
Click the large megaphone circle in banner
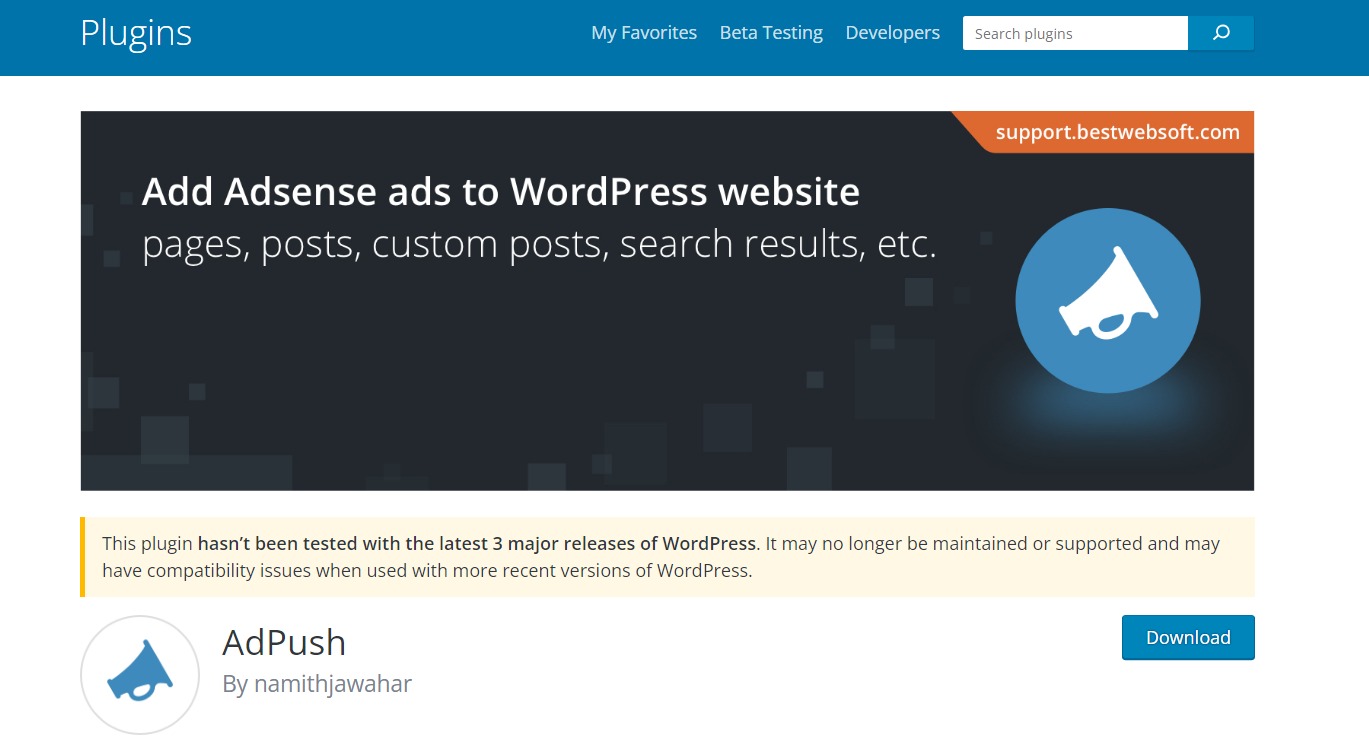(x=1107, y=300)
